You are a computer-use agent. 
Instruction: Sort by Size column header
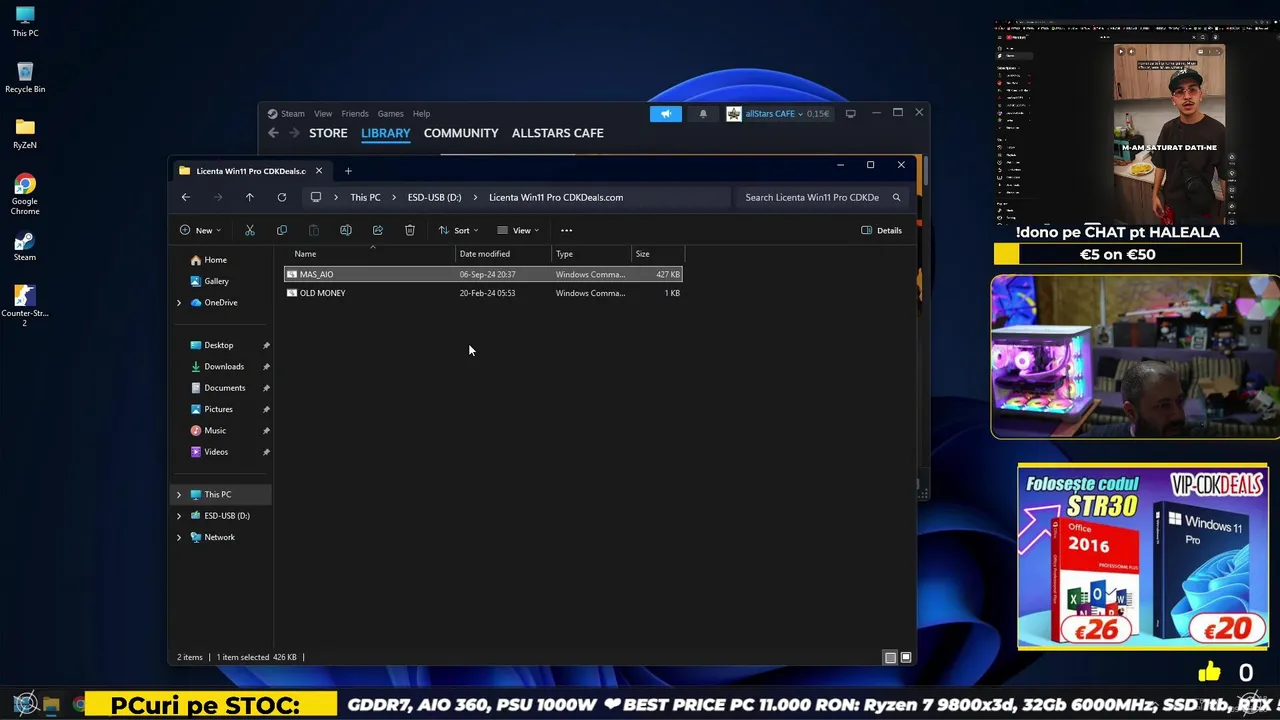[x=658, y=254]
